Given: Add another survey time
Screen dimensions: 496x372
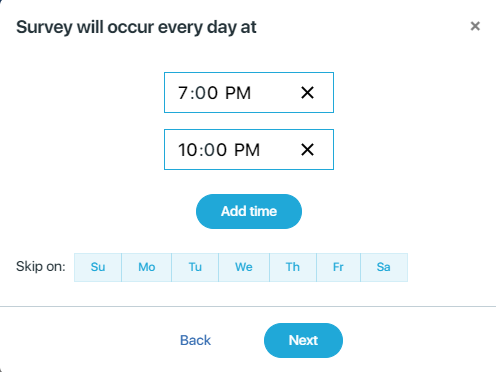Looking at the screenshot, I should pyautogui.click(x=249, y=211).
